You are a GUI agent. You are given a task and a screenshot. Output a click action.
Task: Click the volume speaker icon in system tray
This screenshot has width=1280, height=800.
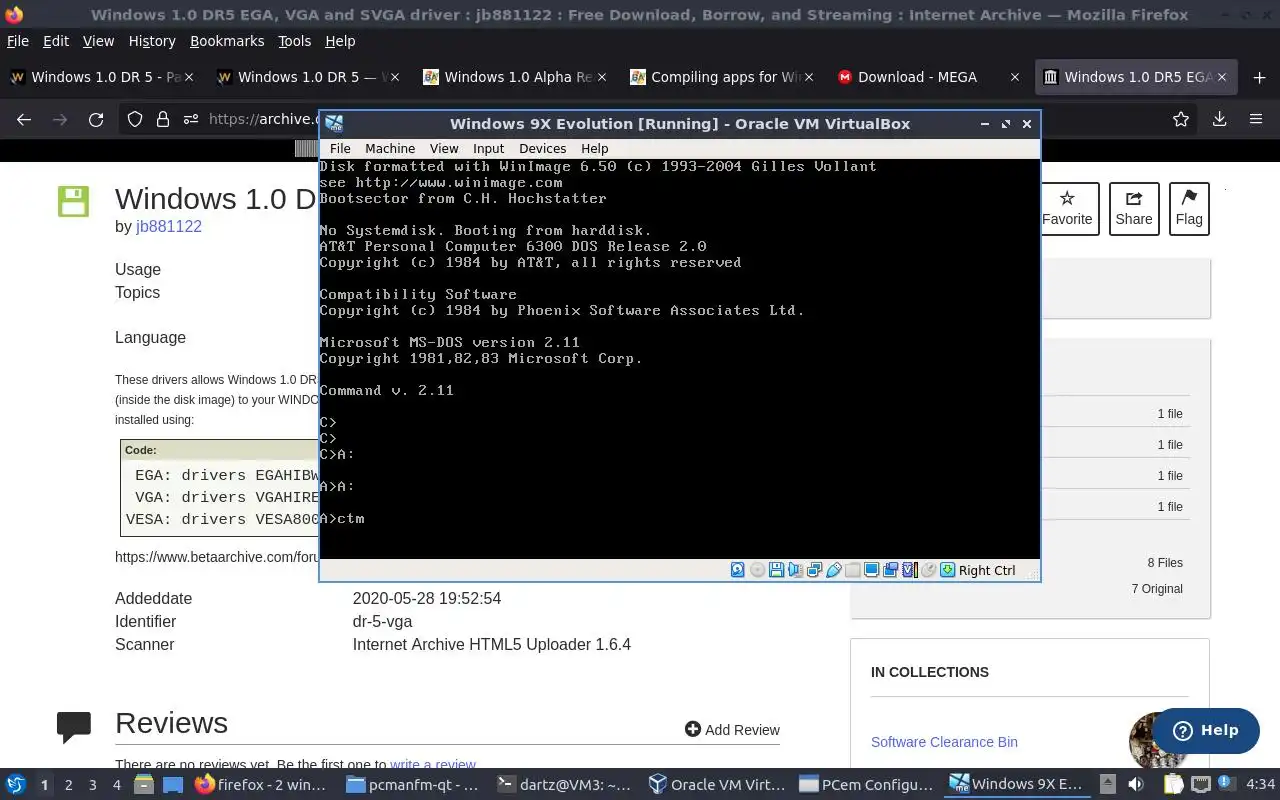(1135, 785)
